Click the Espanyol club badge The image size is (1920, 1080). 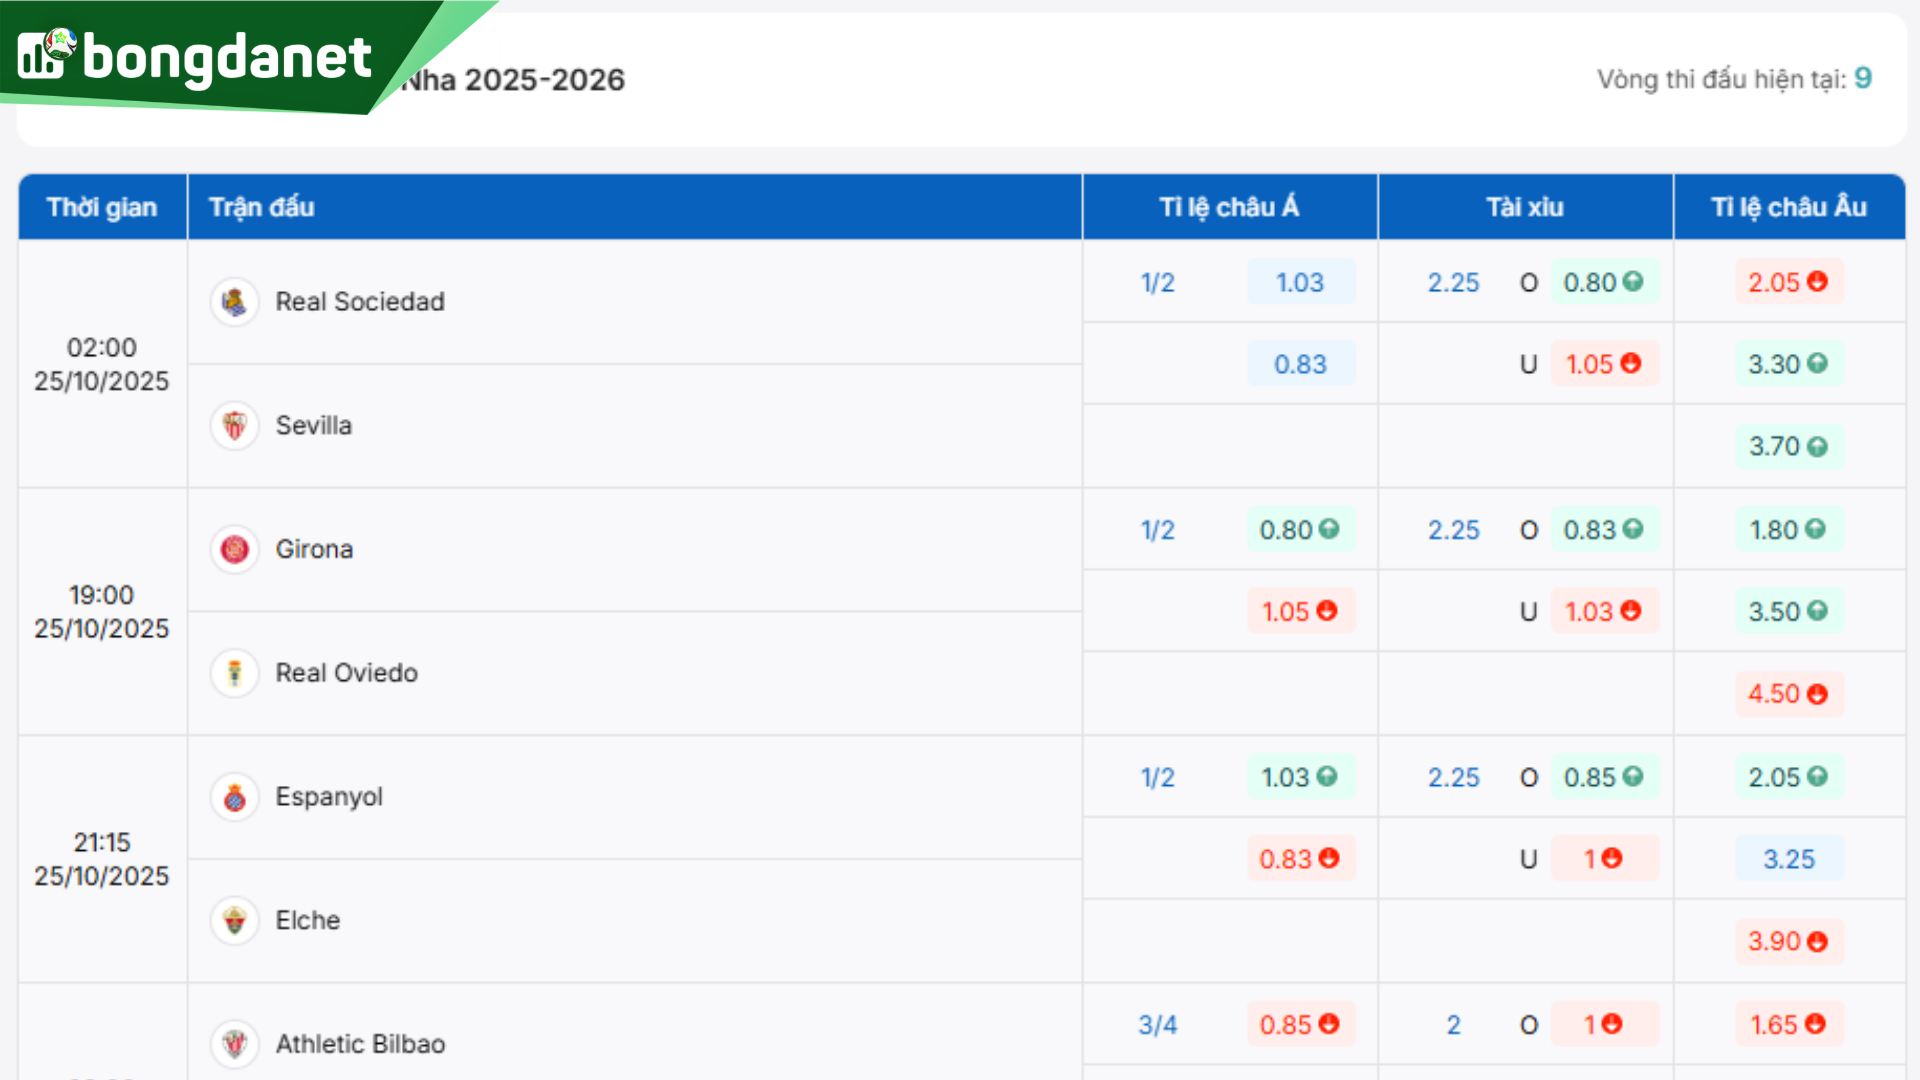(234, 797)
